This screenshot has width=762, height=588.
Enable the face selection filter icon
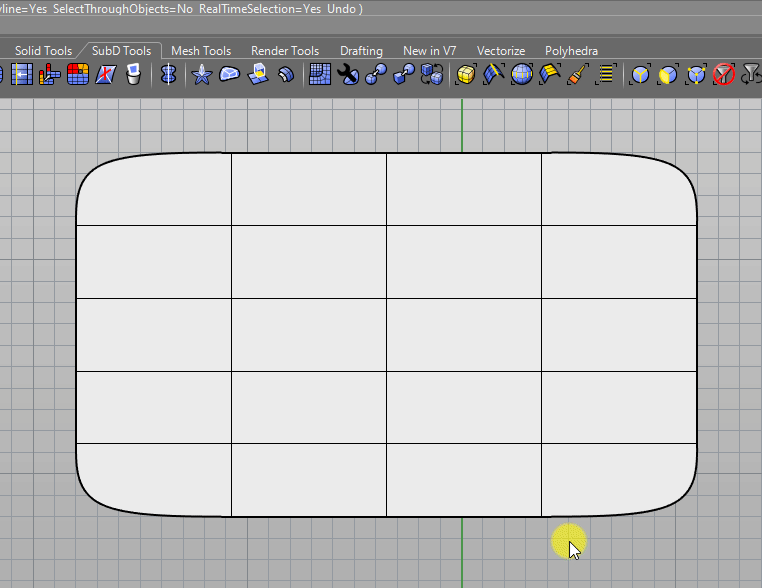(668, 74)
